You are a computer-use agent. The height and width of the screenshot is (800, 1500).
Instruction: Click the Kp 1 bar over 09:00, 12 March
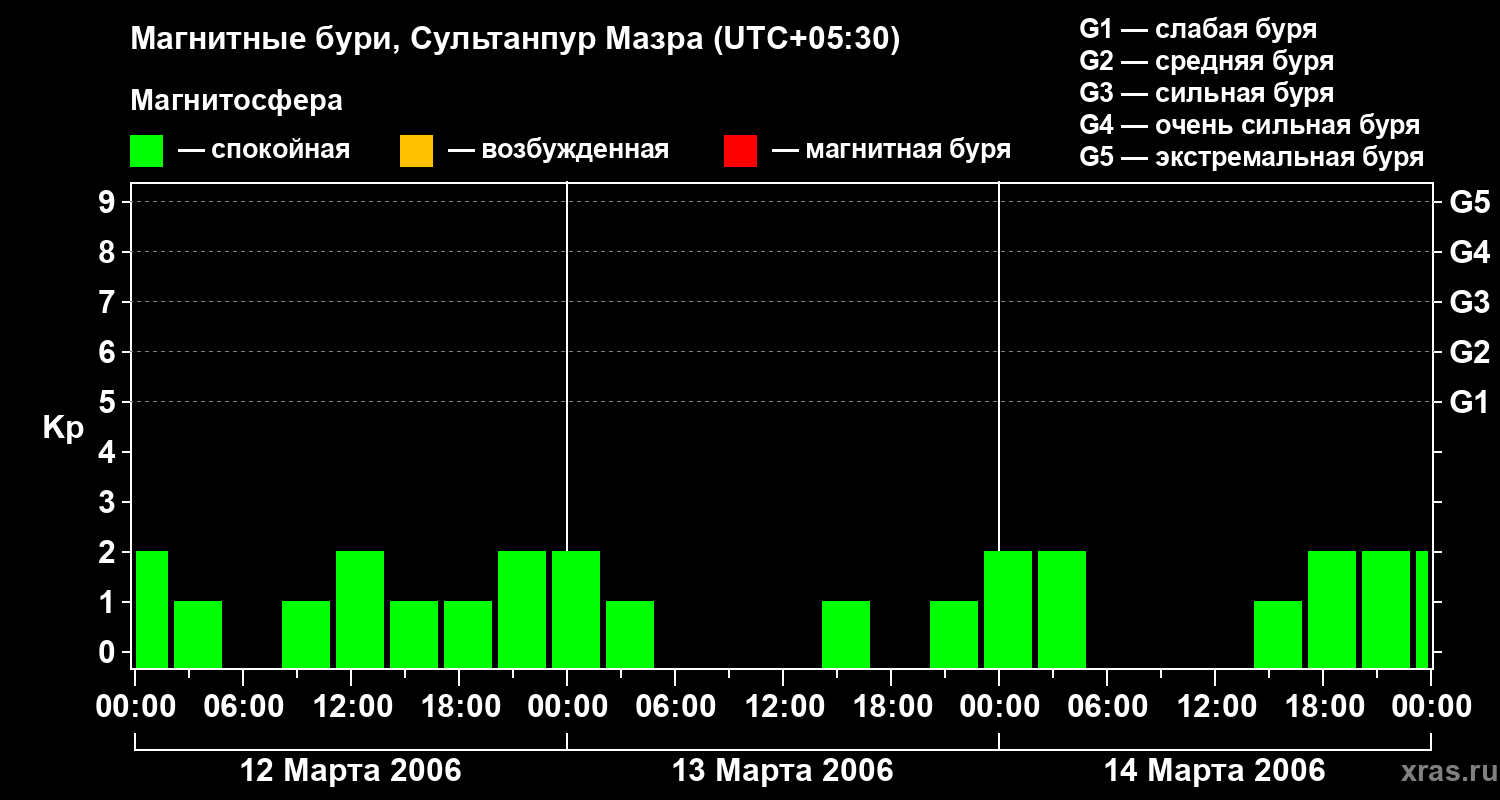click(x=306, y=634)
